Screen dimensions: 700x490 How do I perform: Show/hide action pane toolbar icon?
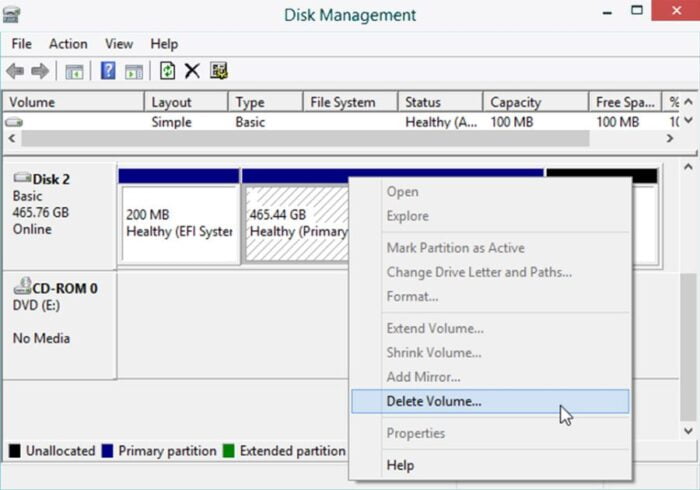click(133, 71)
